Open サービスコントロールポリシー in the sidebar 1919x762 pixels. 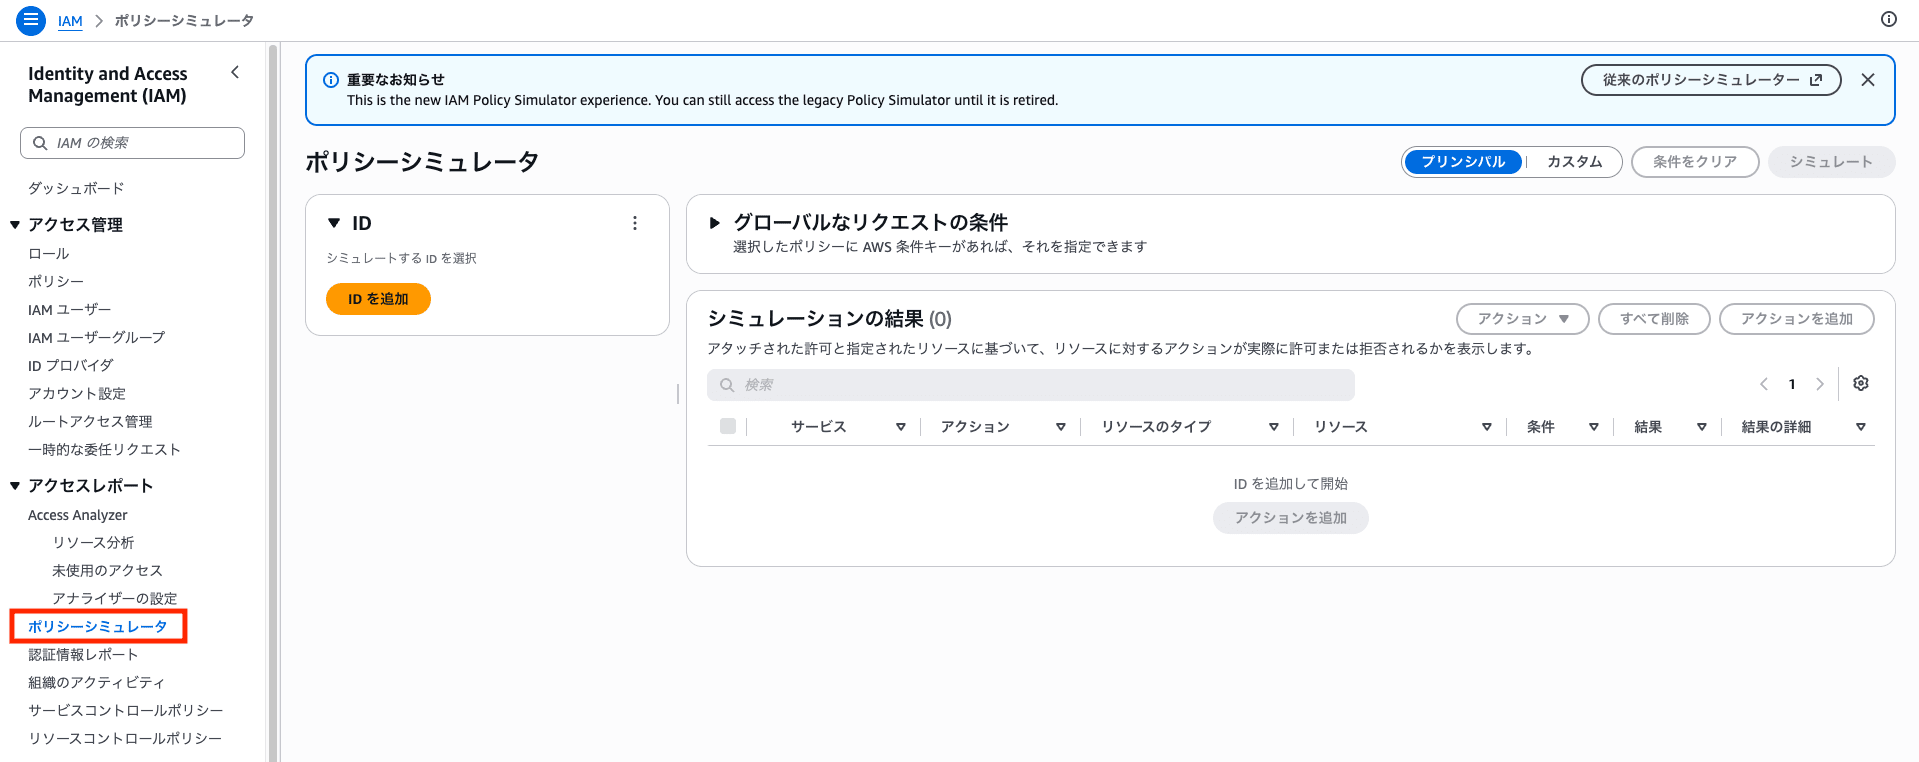(x=126, y=711)
